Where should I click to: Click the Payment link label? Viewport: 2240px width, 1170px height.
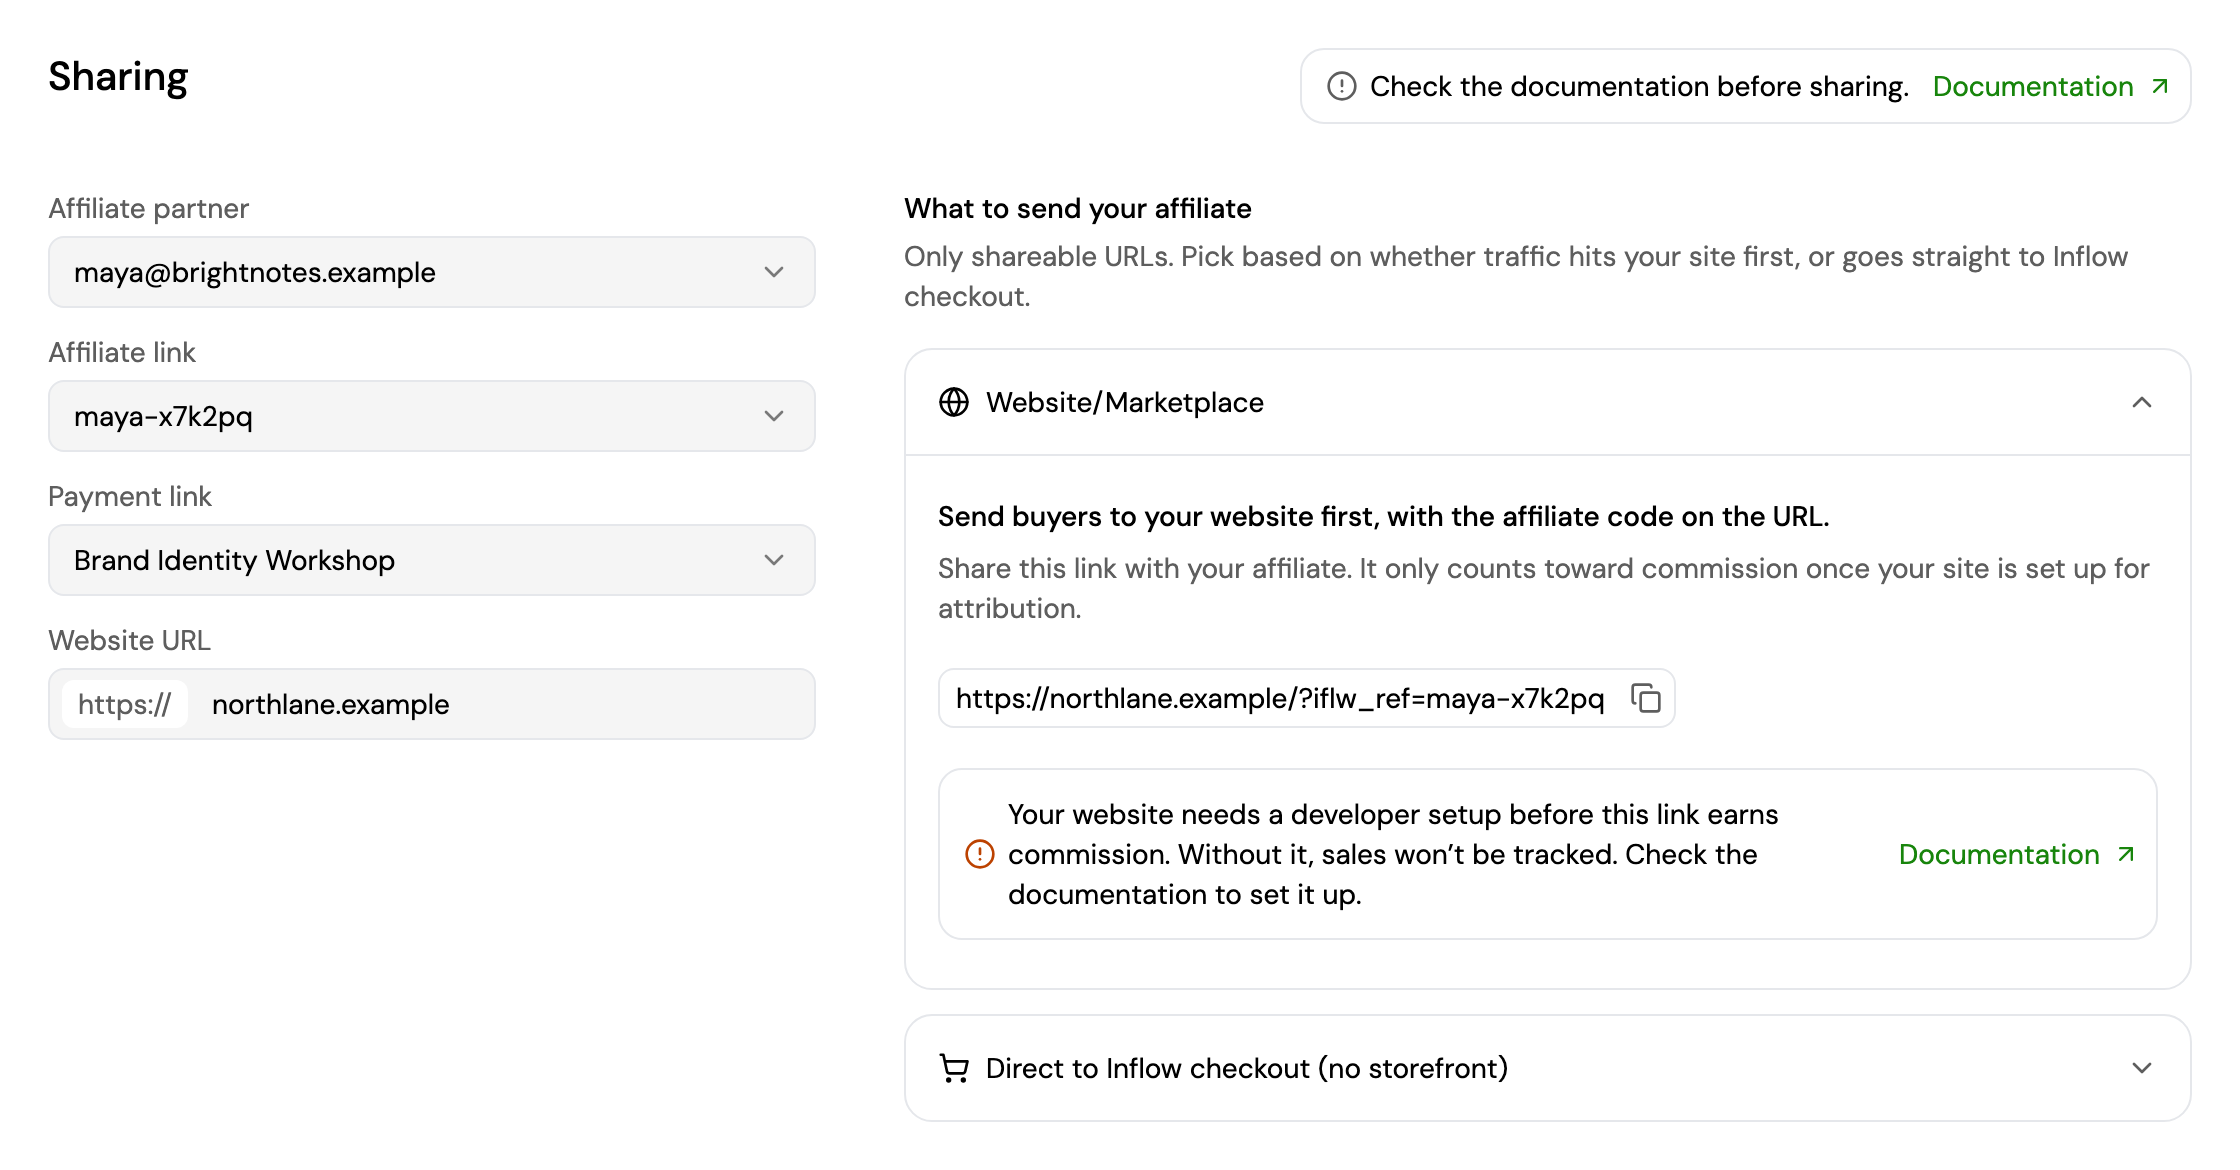(130, 496)
